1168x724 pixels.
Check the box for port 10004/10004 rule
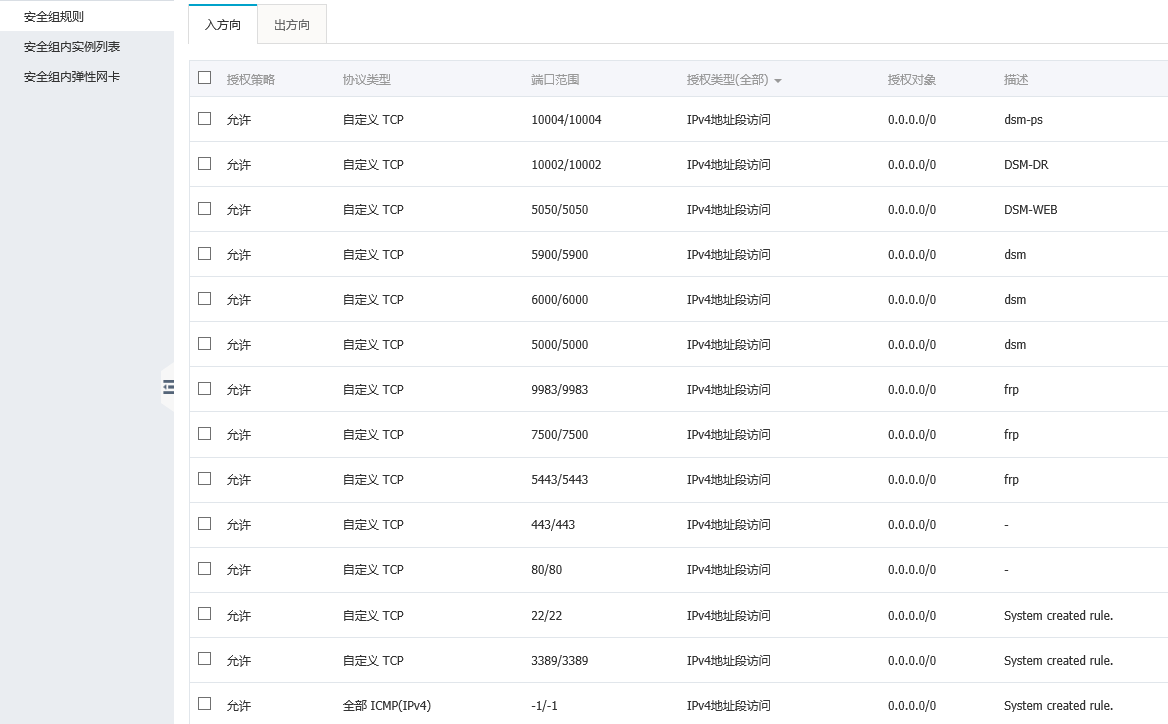(x=205, y=118)
